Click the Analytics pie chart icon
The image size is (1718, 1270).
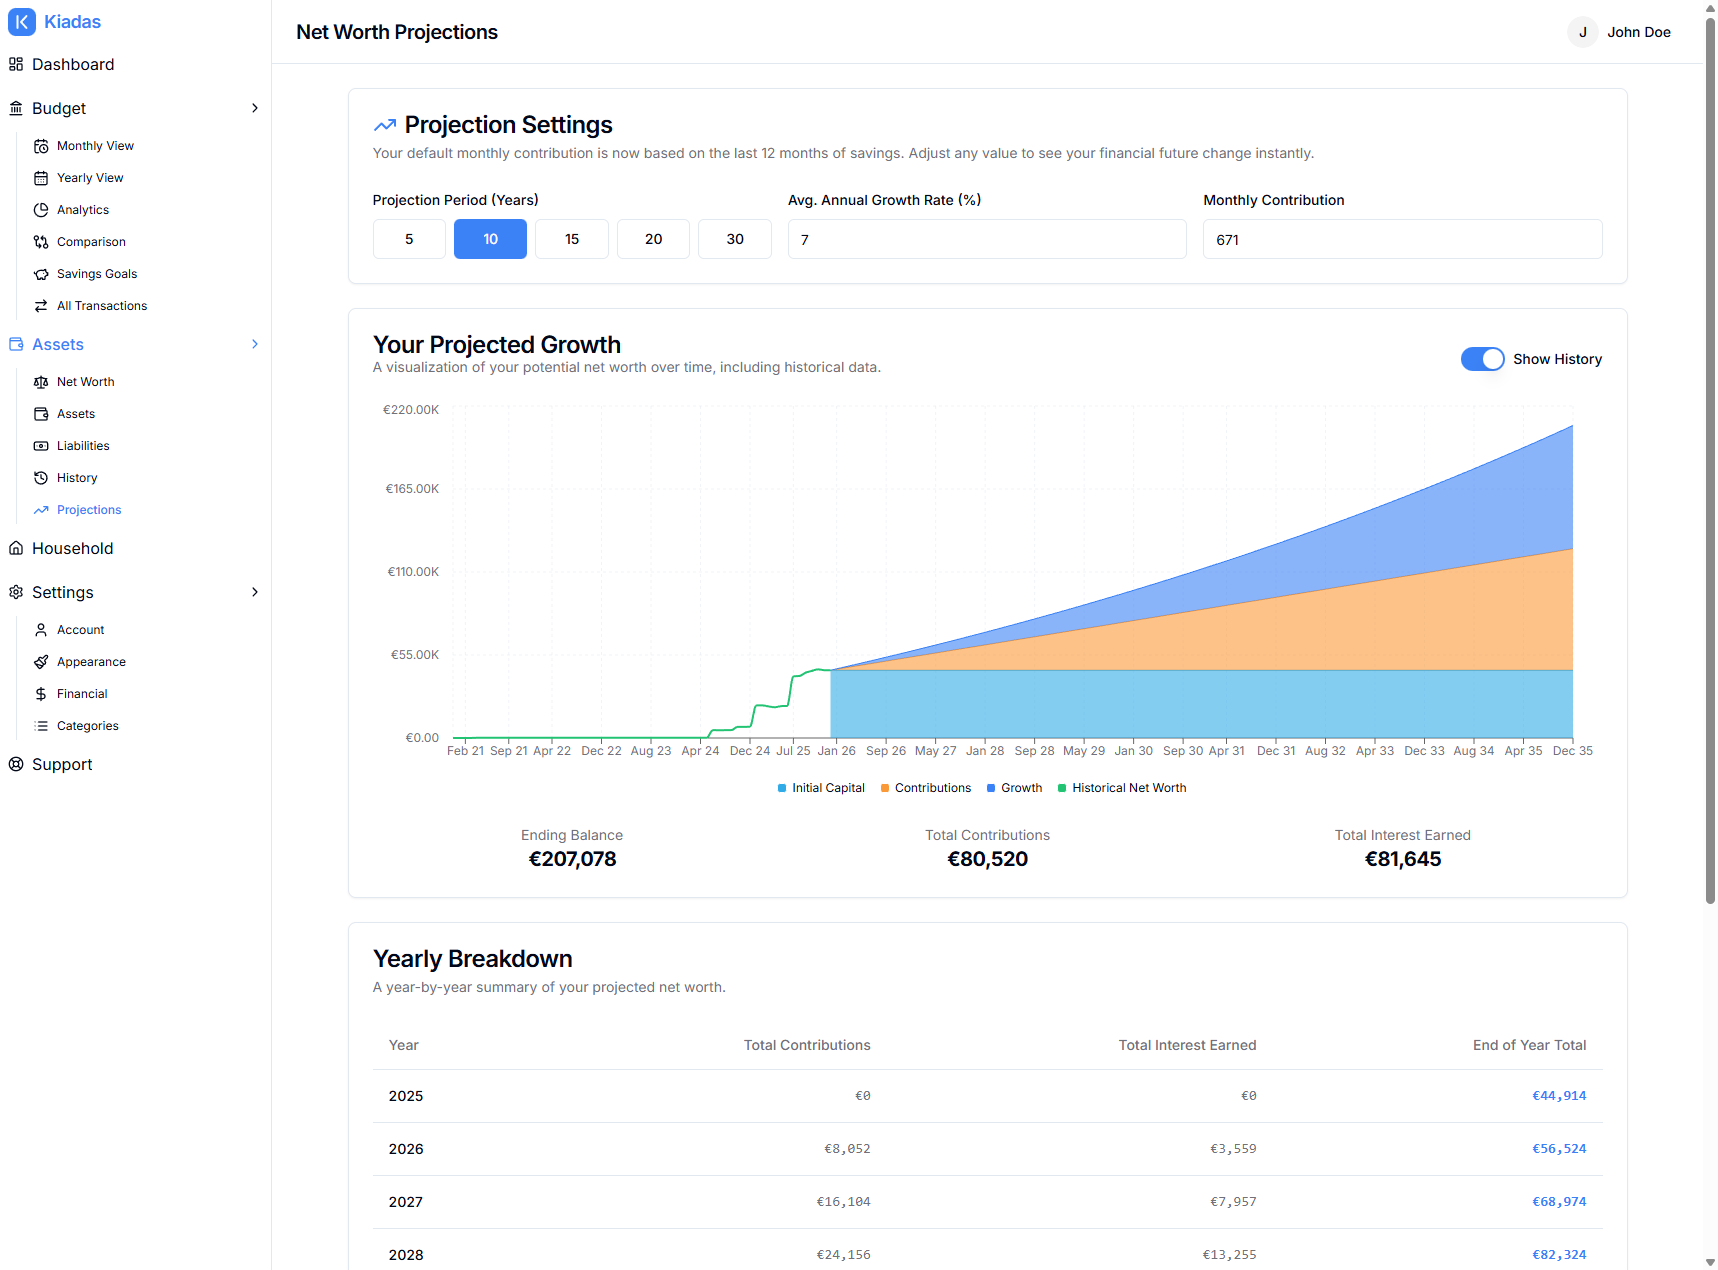pyautogui.click(x=41, y=210)
